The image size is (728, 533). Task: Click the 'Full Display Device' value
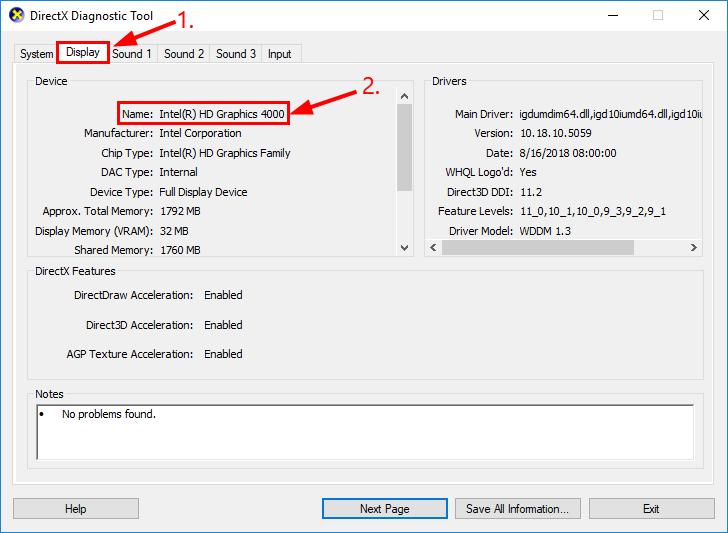[x=203, y=192]
